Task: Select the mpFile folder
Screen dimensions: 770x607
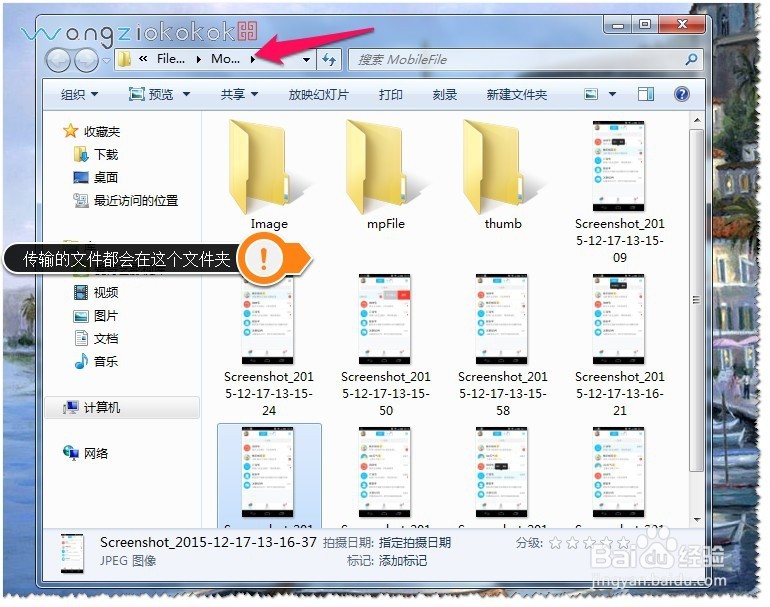Action: click(385, 174)
